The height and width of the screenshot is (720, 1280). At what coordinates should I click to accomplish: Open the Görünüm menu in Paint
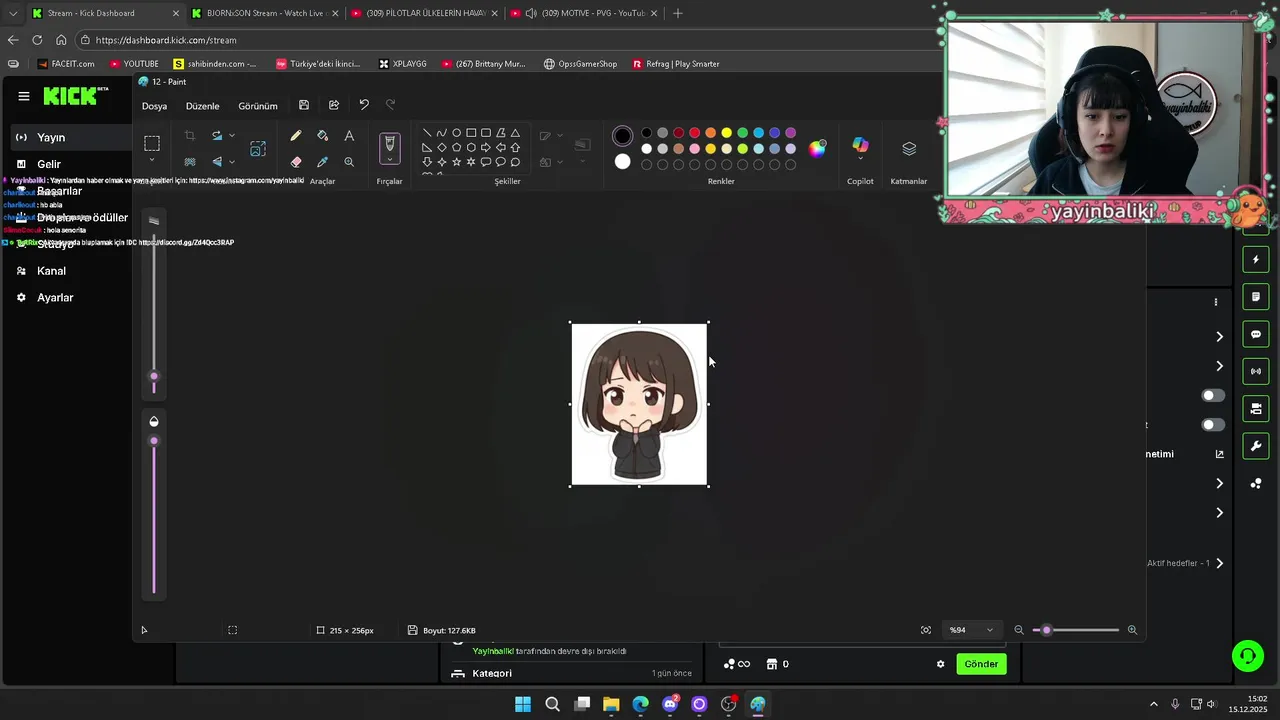pos(258,106)
